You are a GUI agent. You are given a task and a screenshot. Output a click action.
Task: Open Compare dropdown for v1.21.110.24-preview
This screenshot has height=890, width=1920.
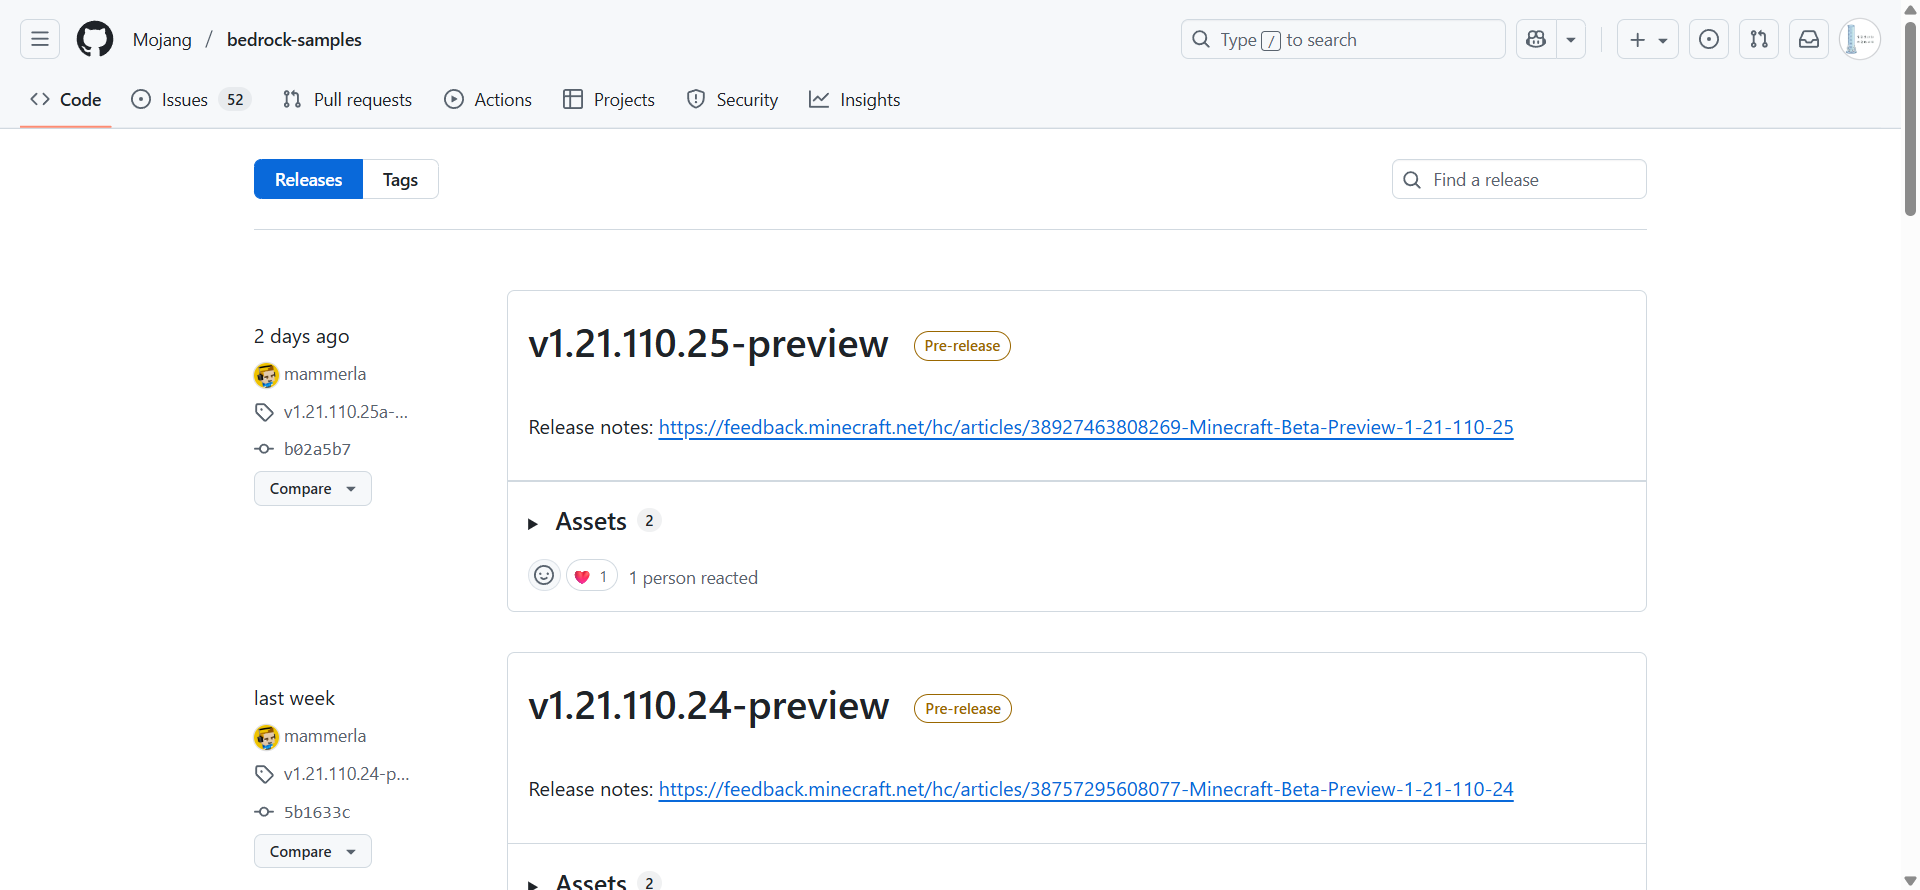click(x=313, y=852)
